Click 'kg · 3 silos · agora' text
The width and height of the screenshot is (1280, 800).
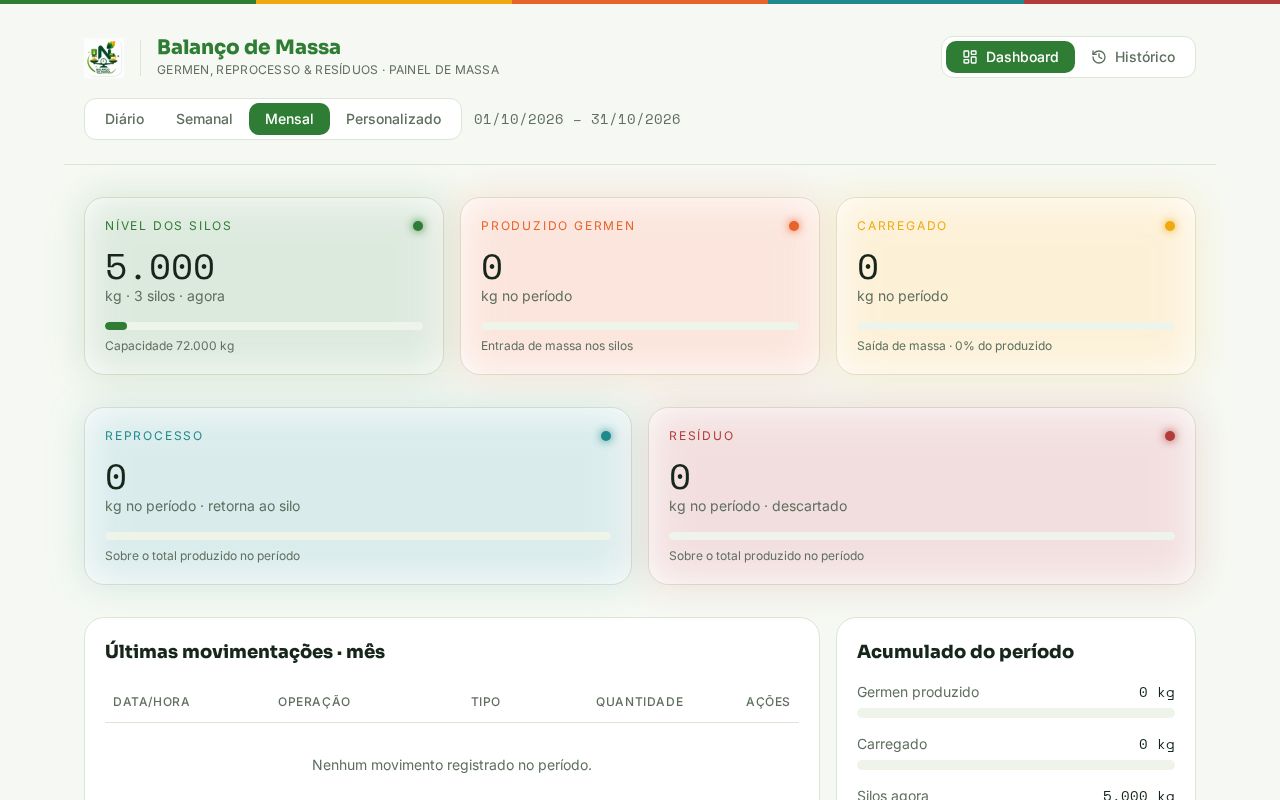pos(165,296)
